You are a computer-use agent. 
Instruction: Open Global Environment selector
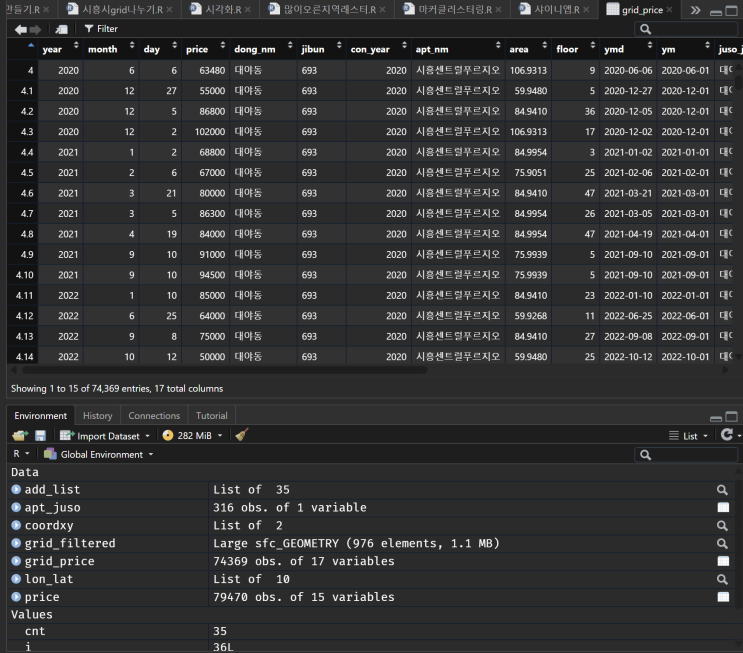[x=99, y=454]
